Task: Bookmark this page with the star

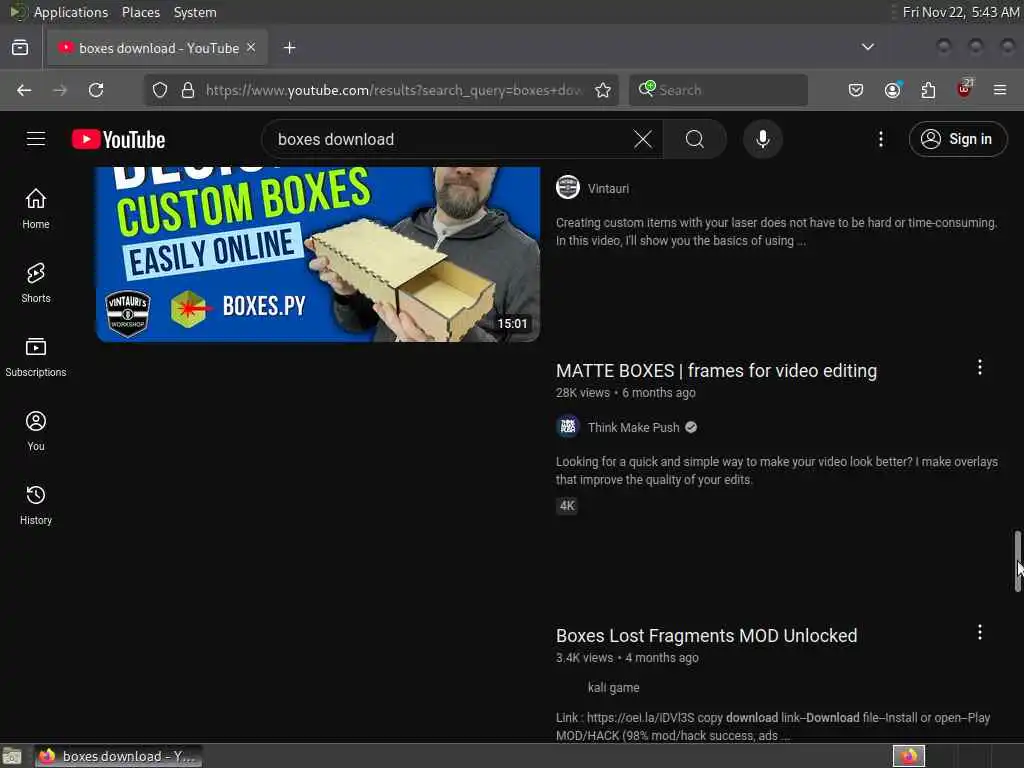Action: [603, 90]
